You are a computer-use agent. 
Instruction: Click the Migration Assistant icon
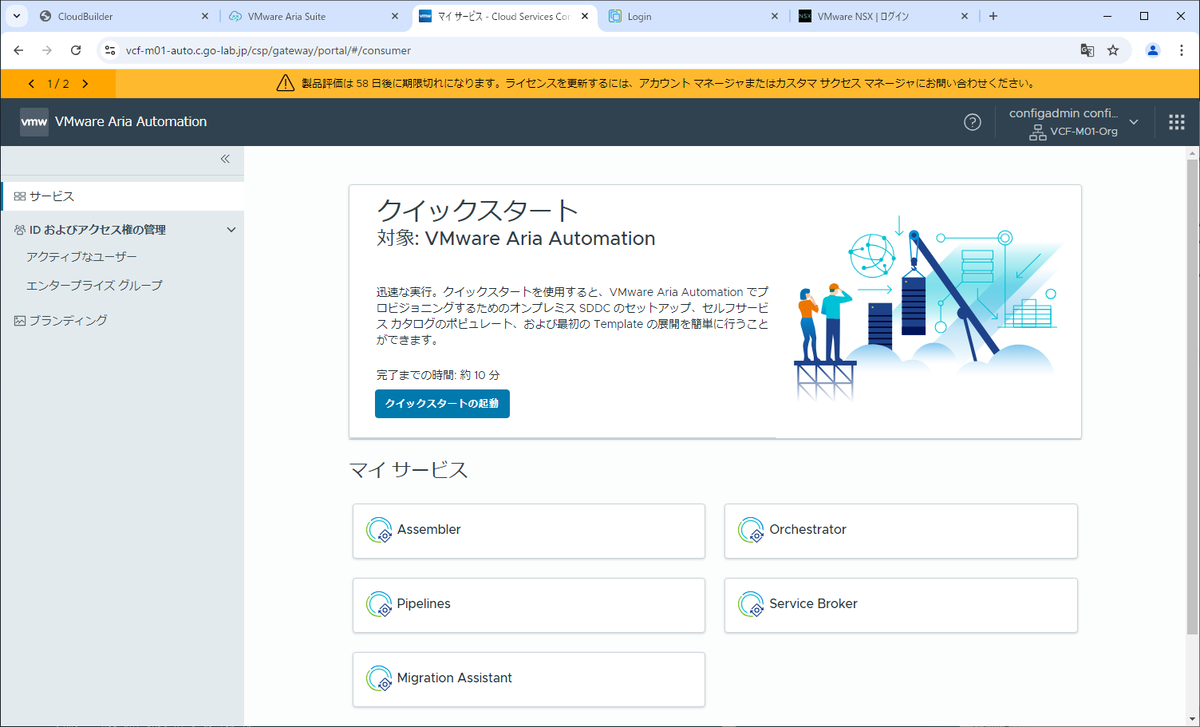click(x=379, y=679)
